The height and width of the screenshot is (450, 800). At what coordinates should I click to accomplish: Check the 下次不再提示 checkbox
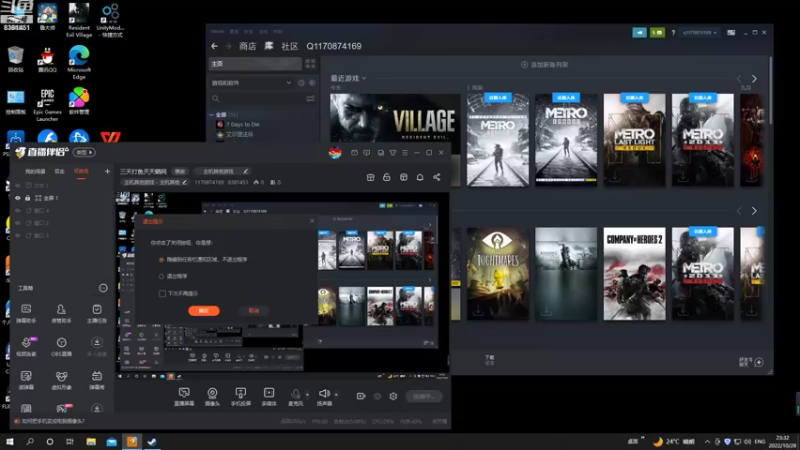(x=162, y=293)
